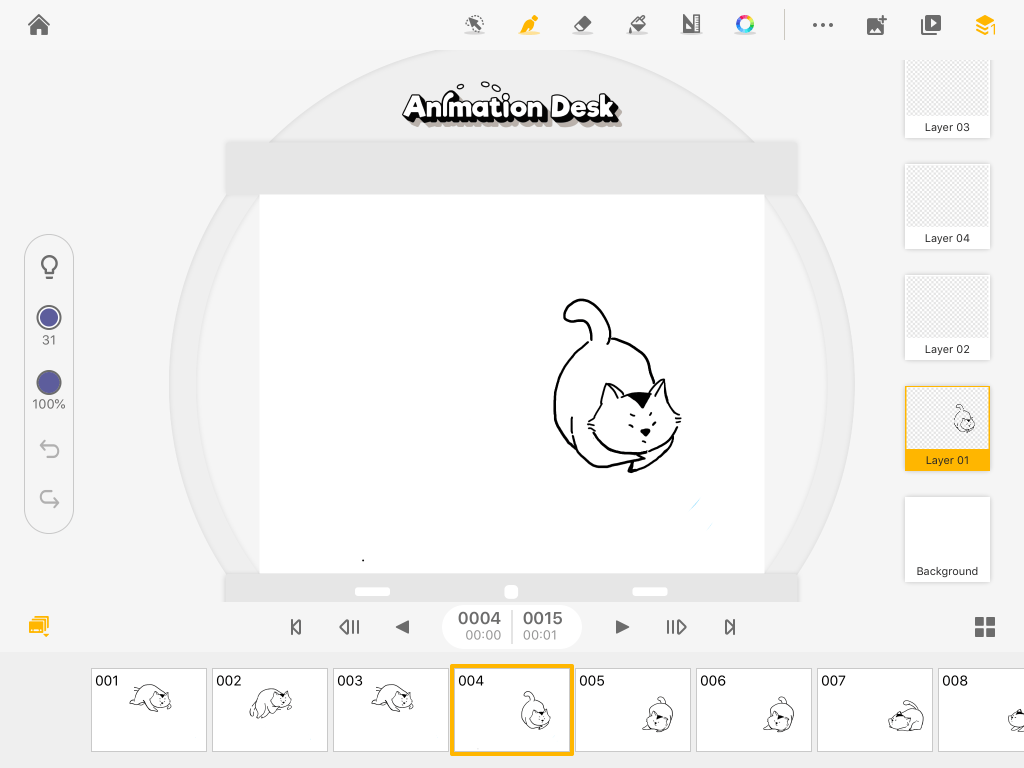1024x768 pixels.
Task: Click the redo arrow
Action: pos(49,499)
